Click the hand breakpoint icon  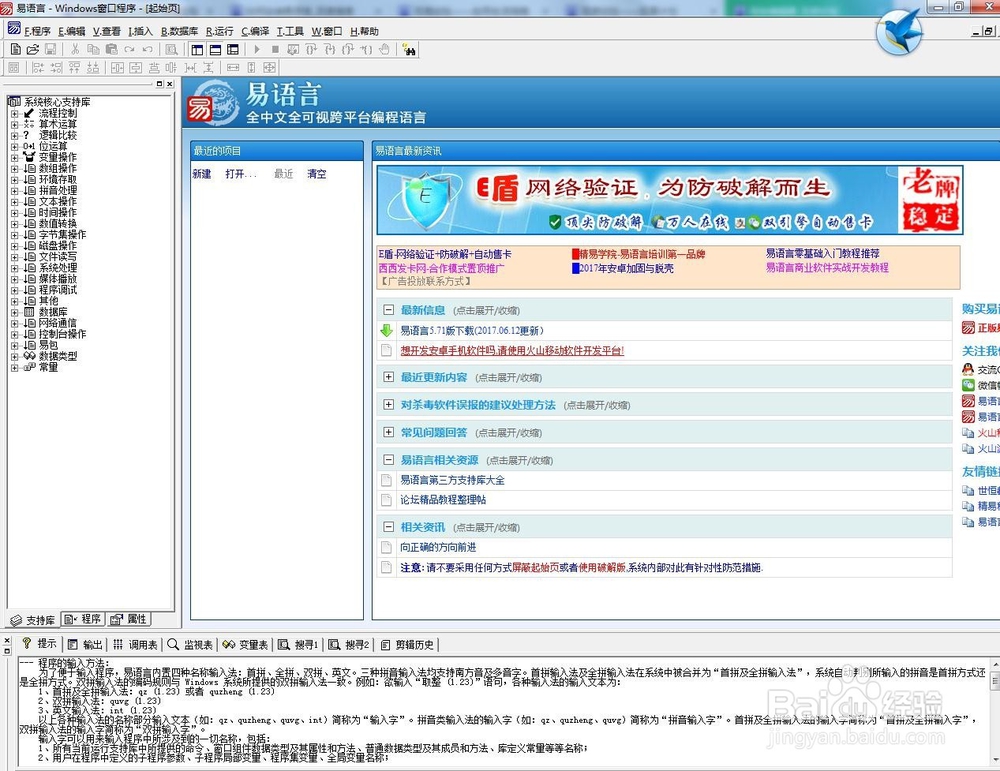(384, 49)
